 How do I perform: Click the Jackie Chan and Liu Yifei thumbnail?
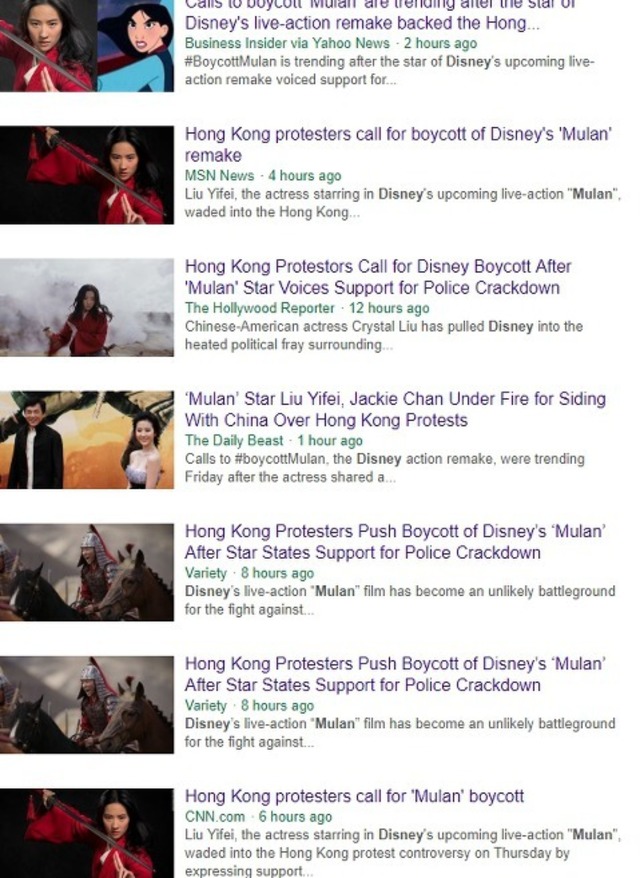(87, 440)
